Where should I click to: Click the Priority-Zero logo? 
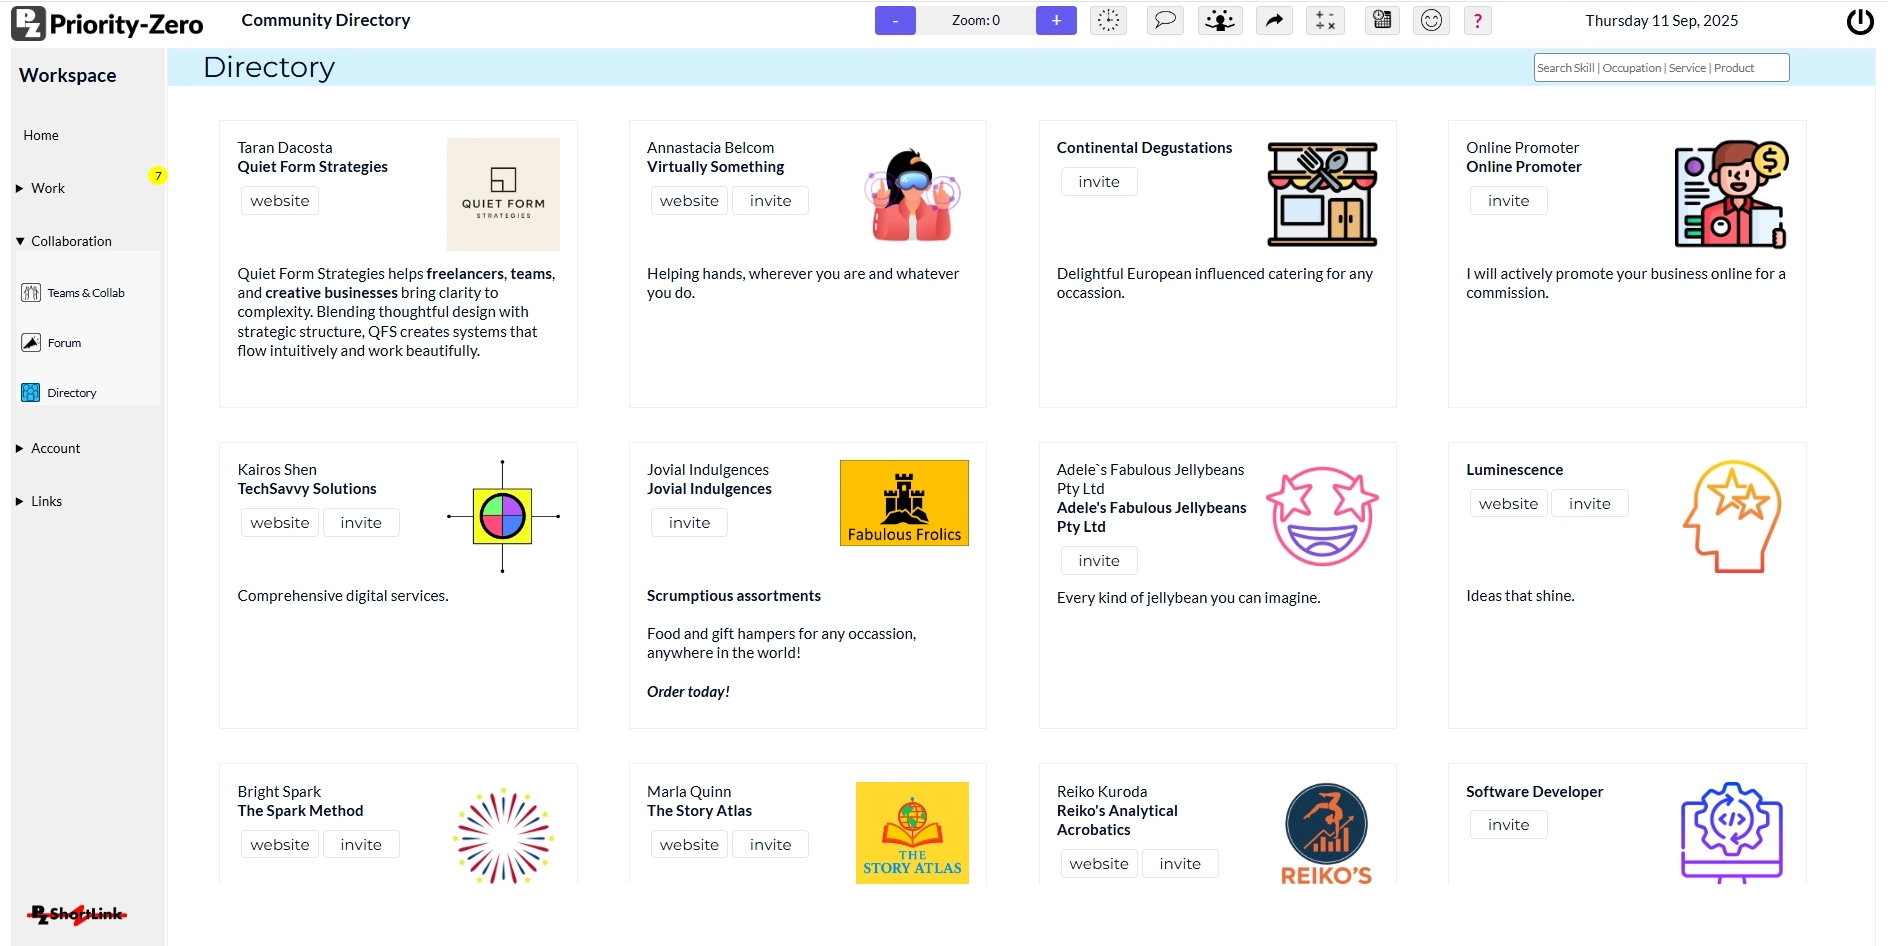pyautogui.click(x=107, y=23)
